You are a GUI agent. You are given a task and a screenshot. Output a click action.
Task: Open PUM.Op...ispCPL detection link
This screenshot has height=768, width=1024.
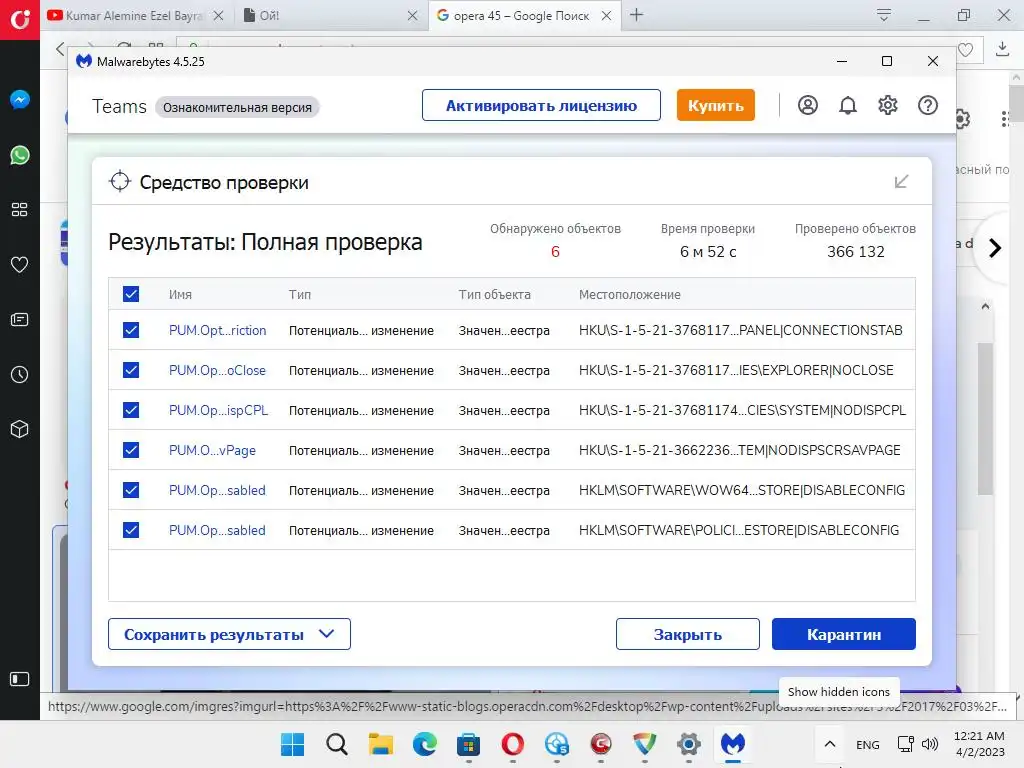pyautogui.click(x=218, y=410)
